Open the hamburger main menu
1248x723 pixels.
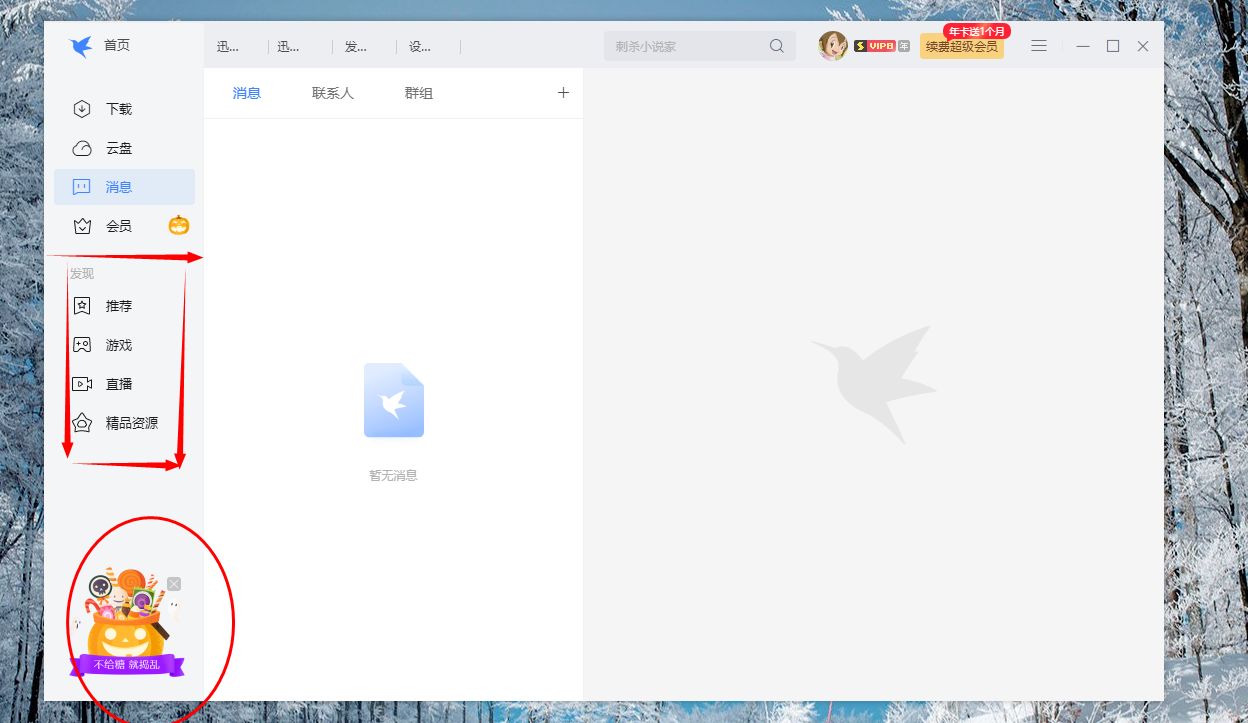1039,46
